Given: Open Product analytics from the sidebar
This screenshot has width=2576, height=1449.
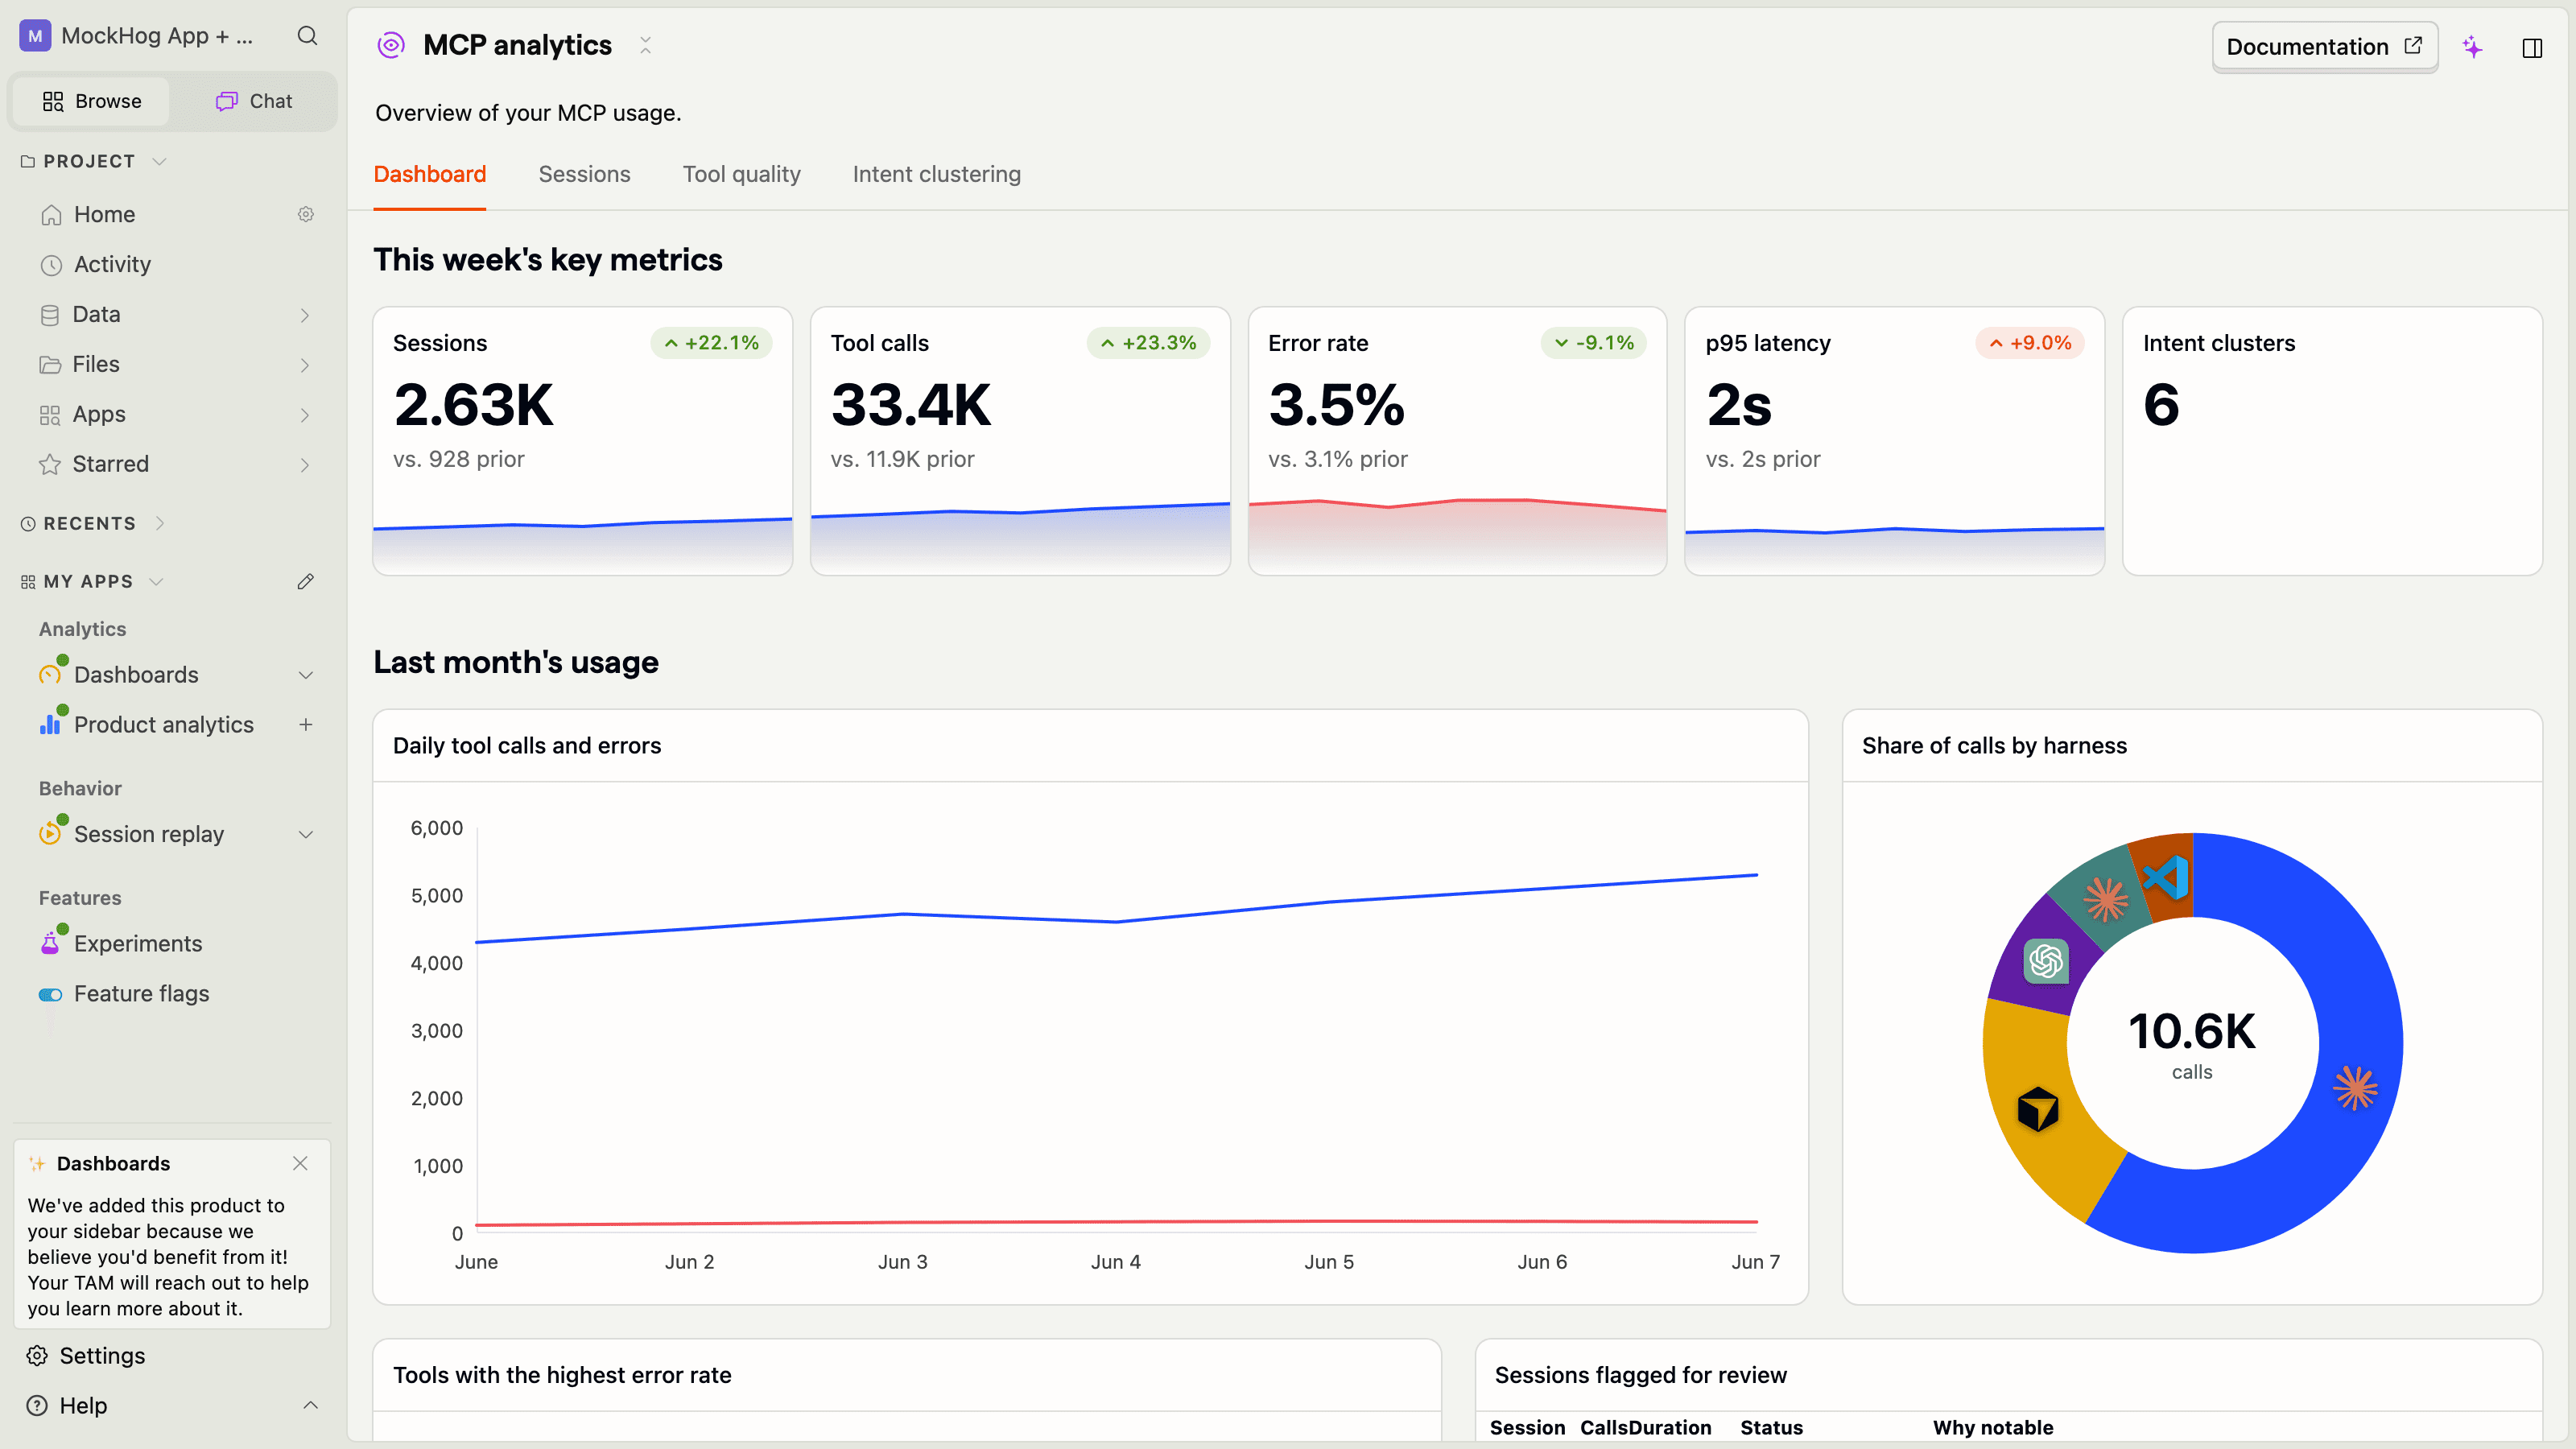Looking at the screenshot, I should [164, 724].
